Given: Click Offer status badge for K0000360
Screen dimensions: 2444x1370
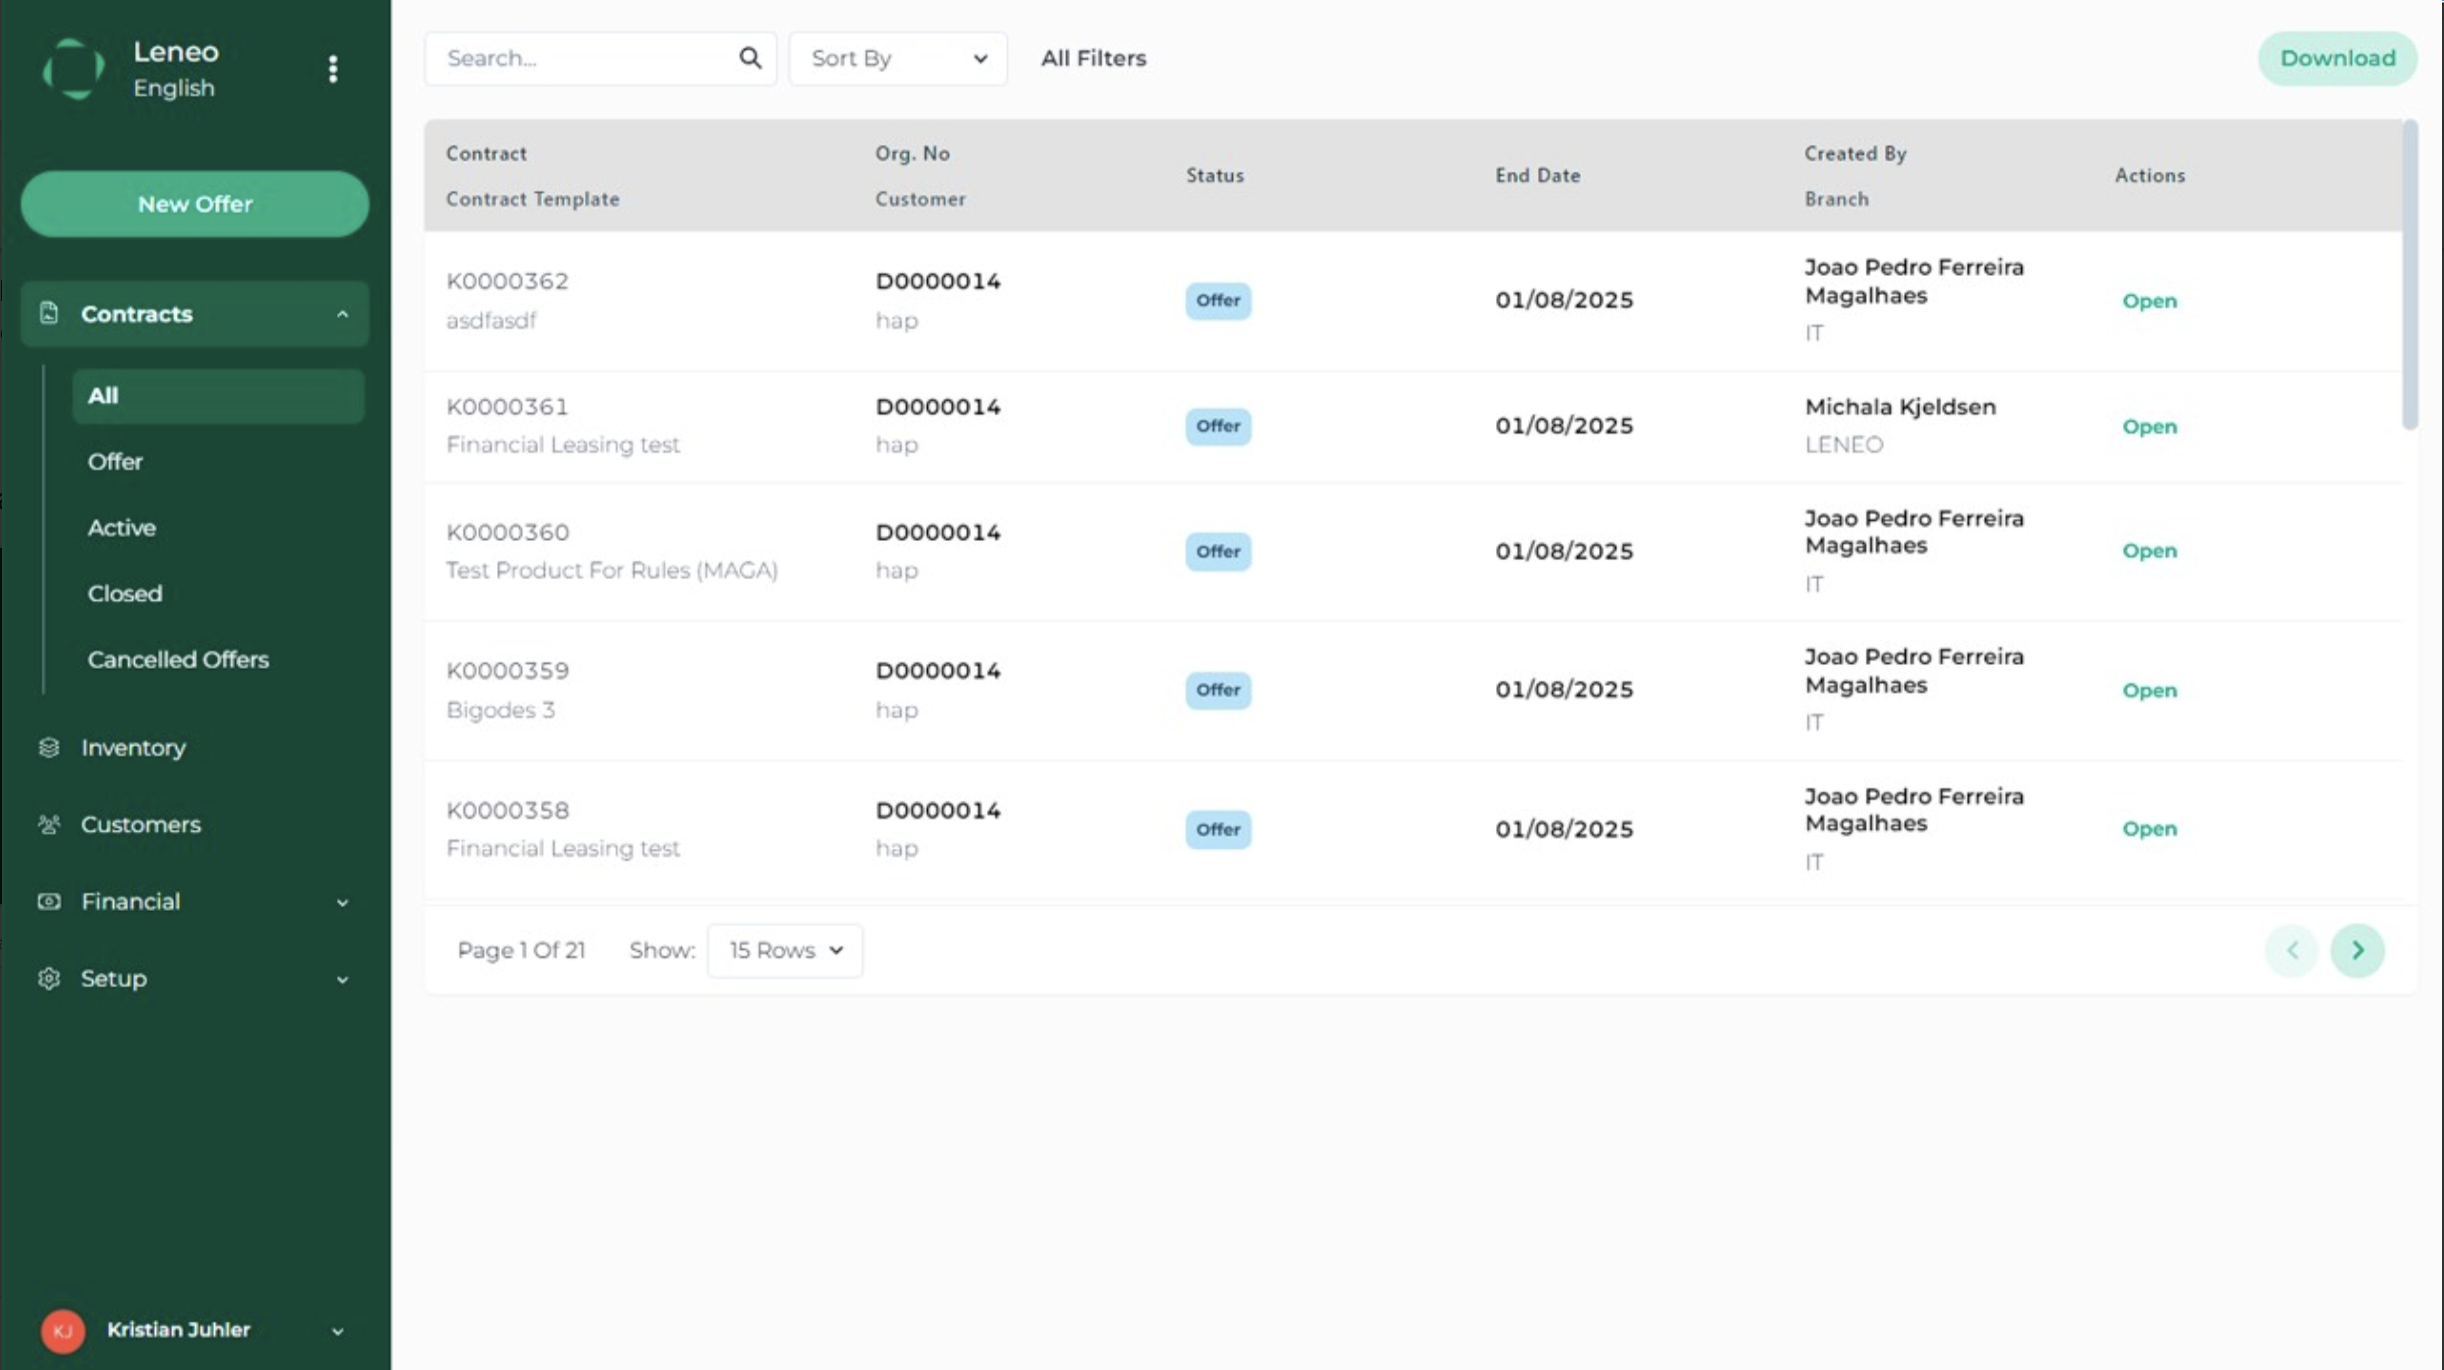Looking at the screenshot, I should coord(1218,551).
